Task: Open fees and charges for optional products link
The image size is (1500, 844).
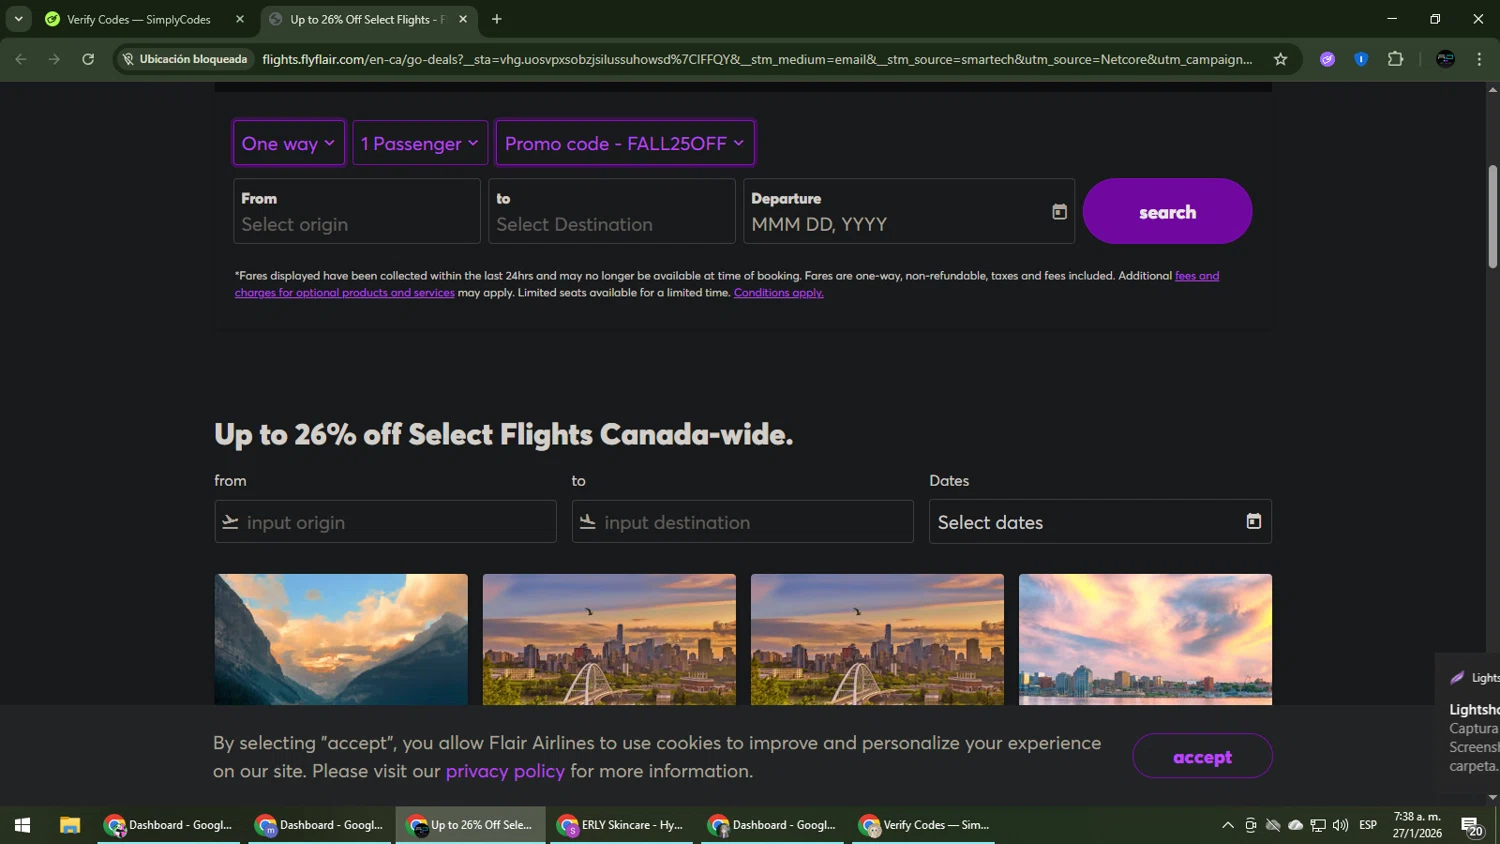Action: [345, 292]
